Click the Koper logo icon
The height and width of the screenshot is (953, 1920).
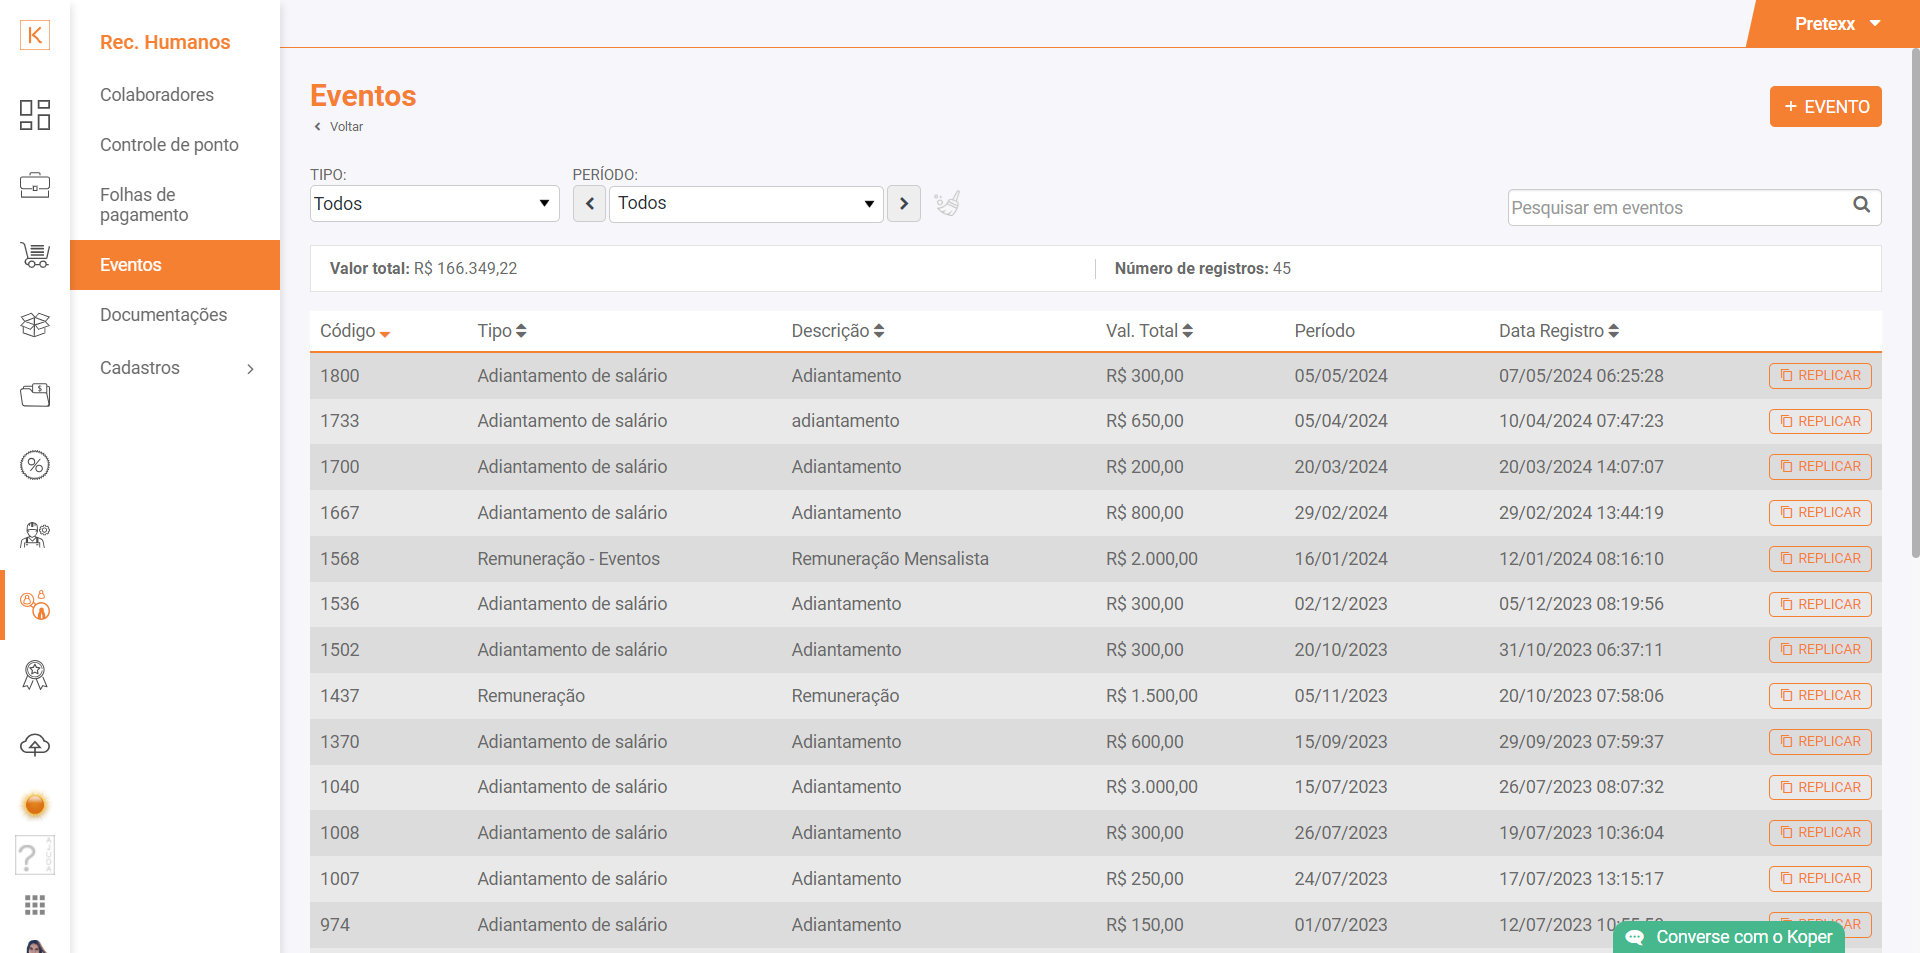click(35, 35)
